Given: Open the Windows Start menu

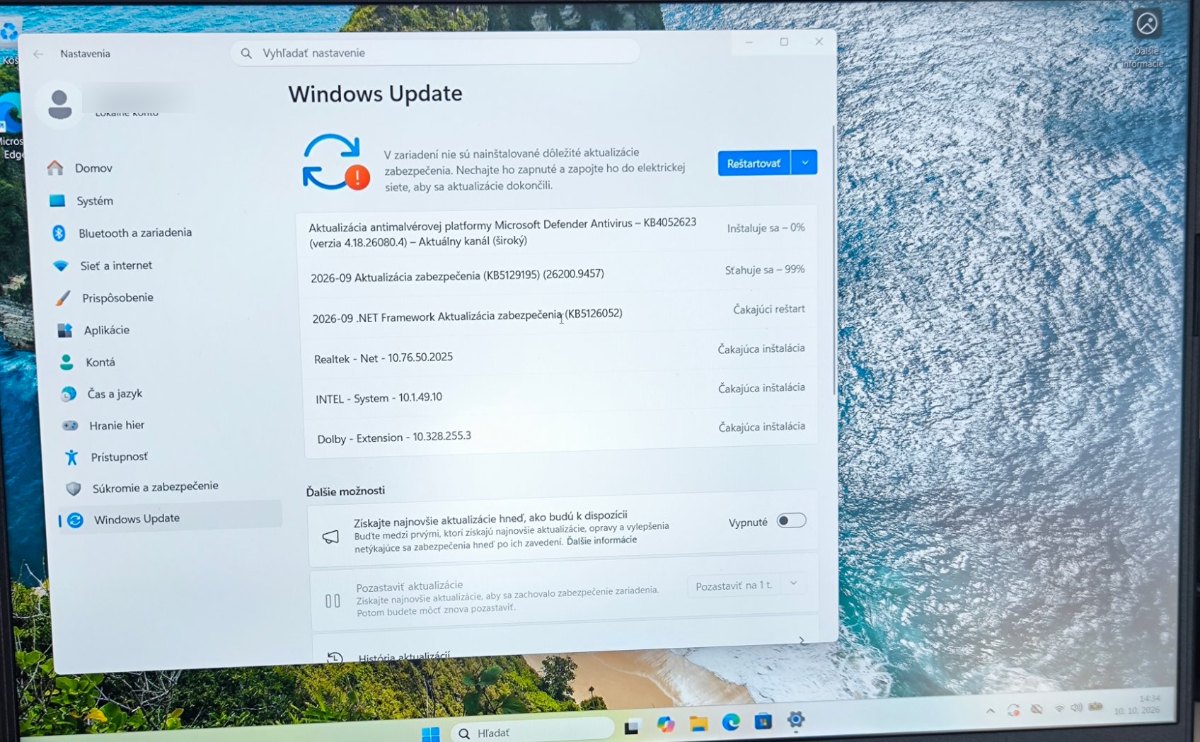Looking at the screenshot, I should (x=430, y=733).
